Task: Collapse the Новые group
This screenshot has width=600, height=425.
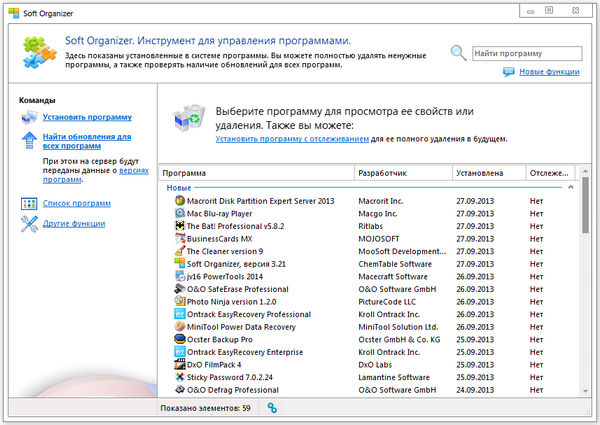Action: point(570,188)
